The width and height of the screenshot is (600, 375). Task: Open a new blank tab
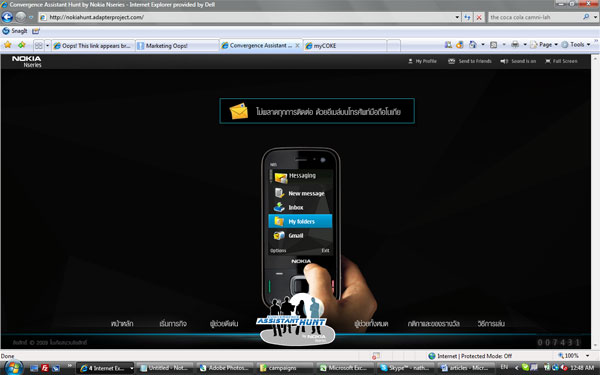394,46
